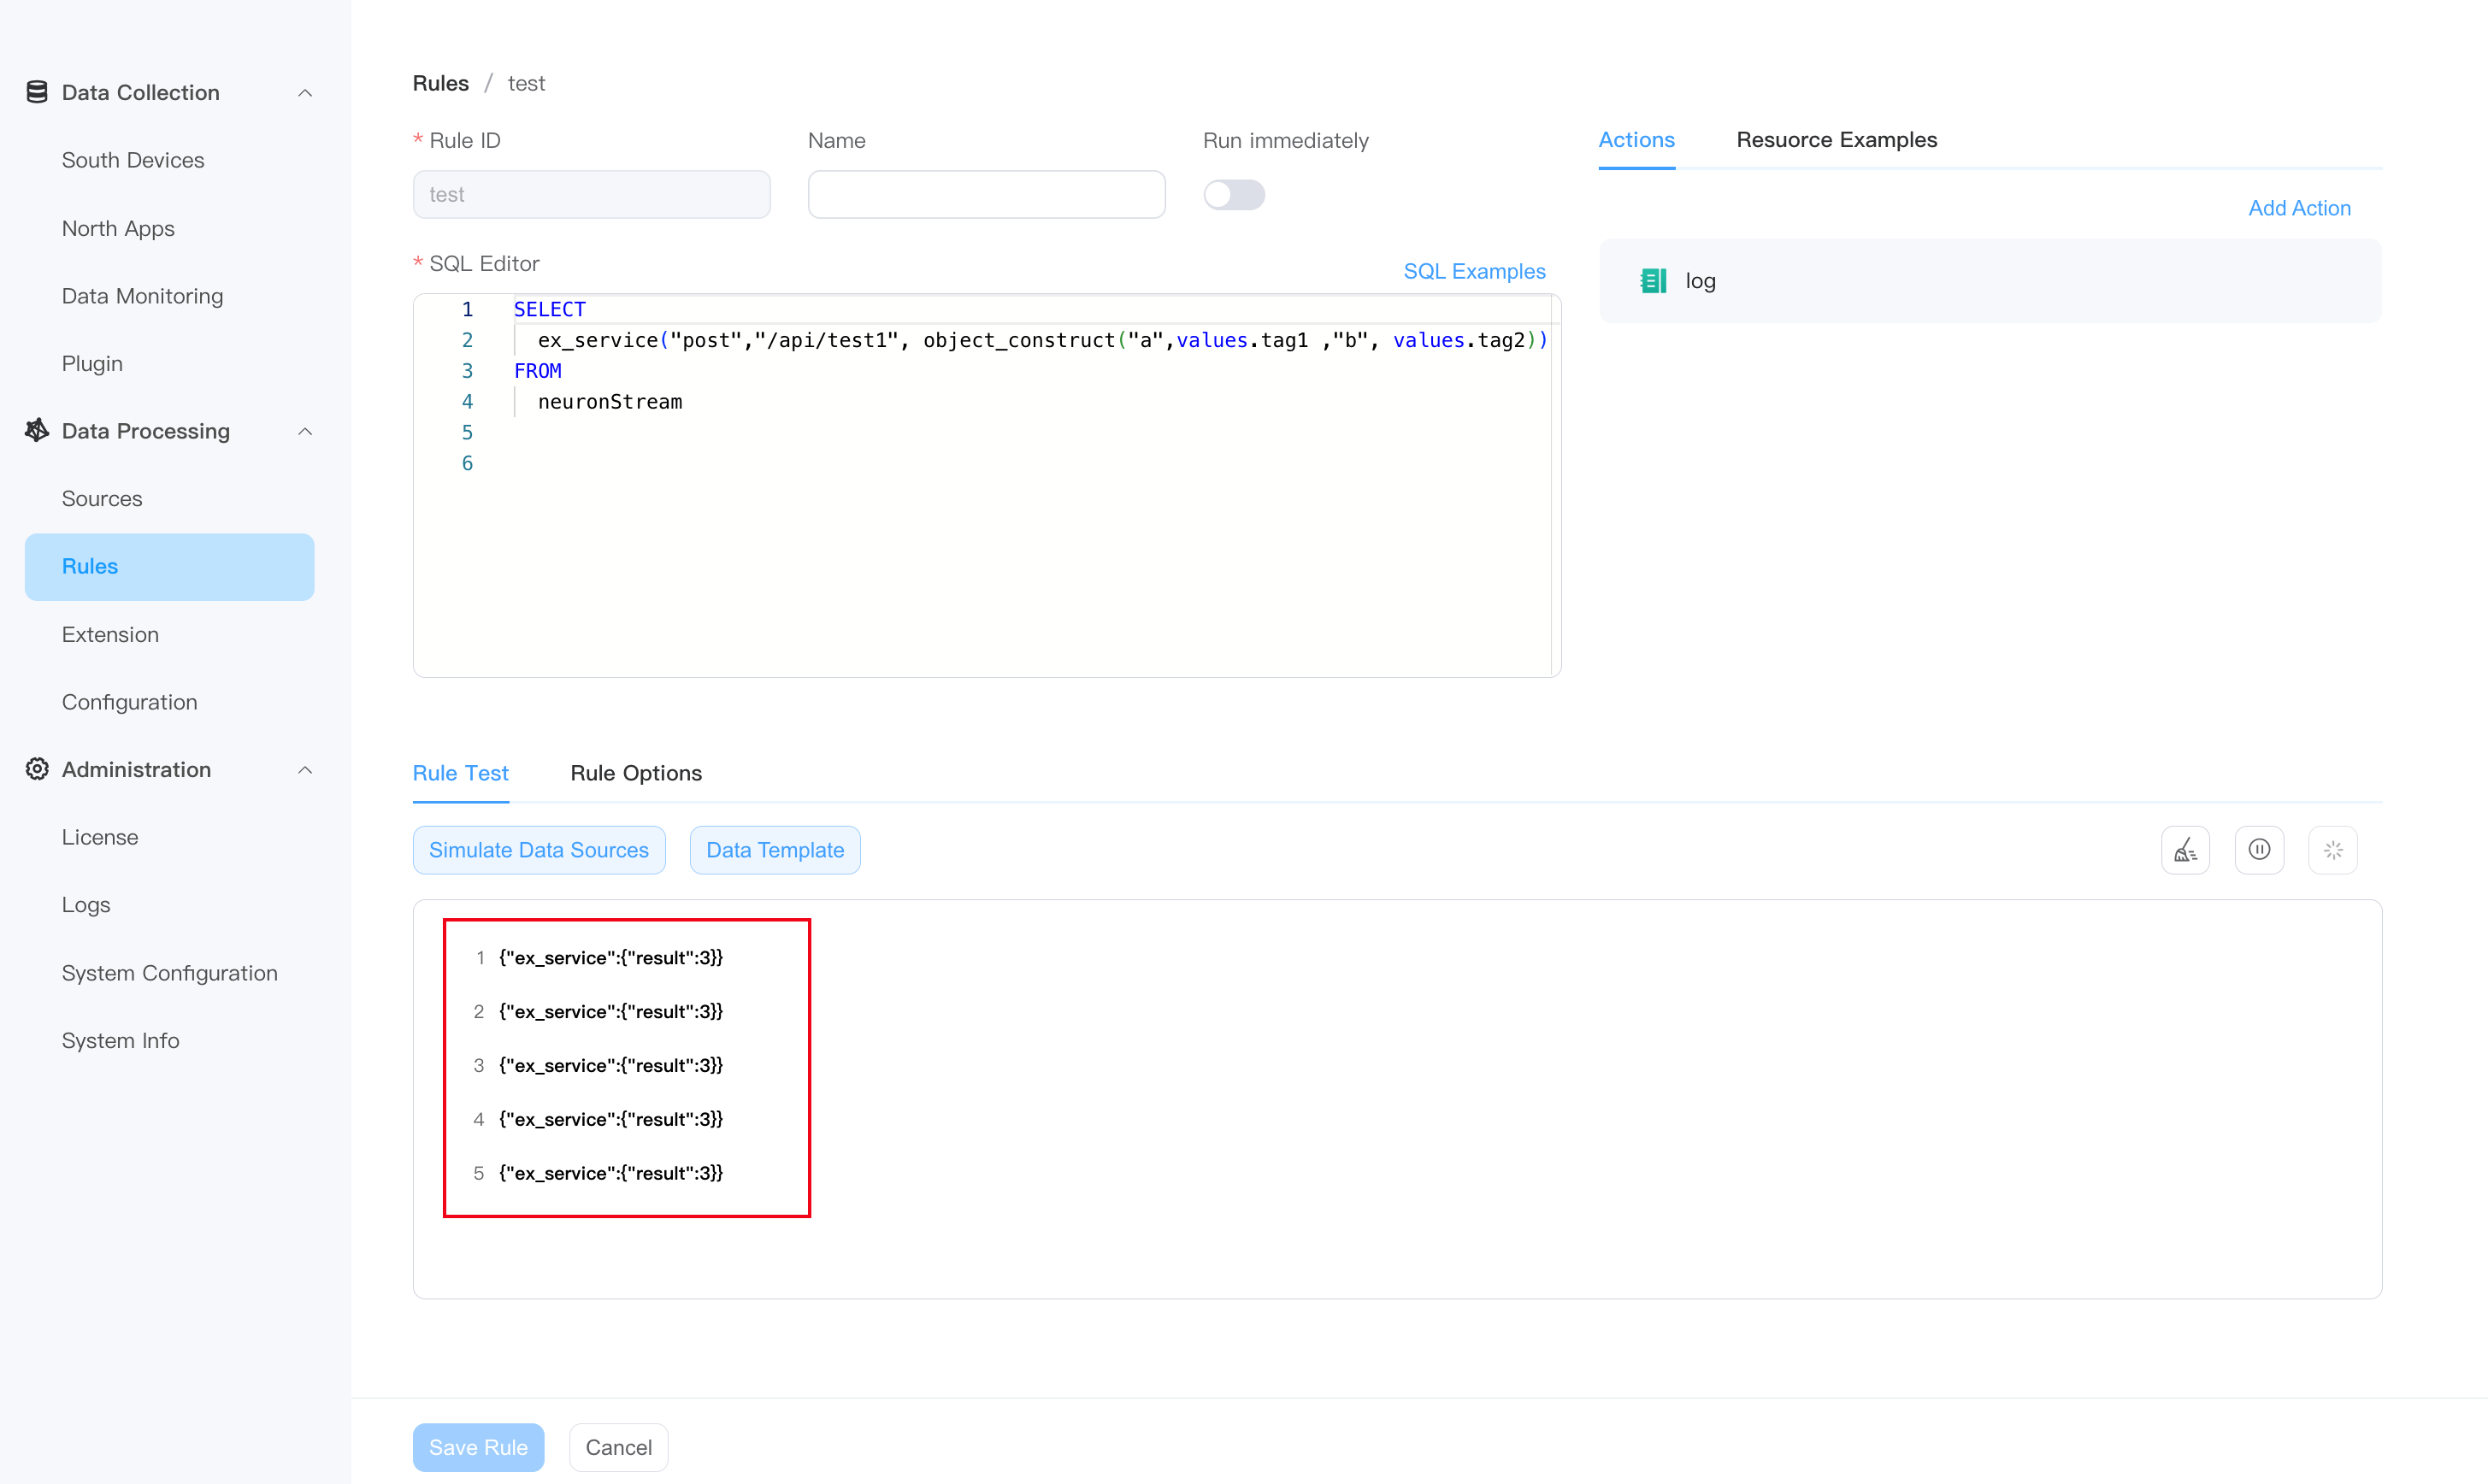Open the SQL Examples link
Image resolution: width=2488 pixels, height=1484 pixels.
coord(1473,271)
